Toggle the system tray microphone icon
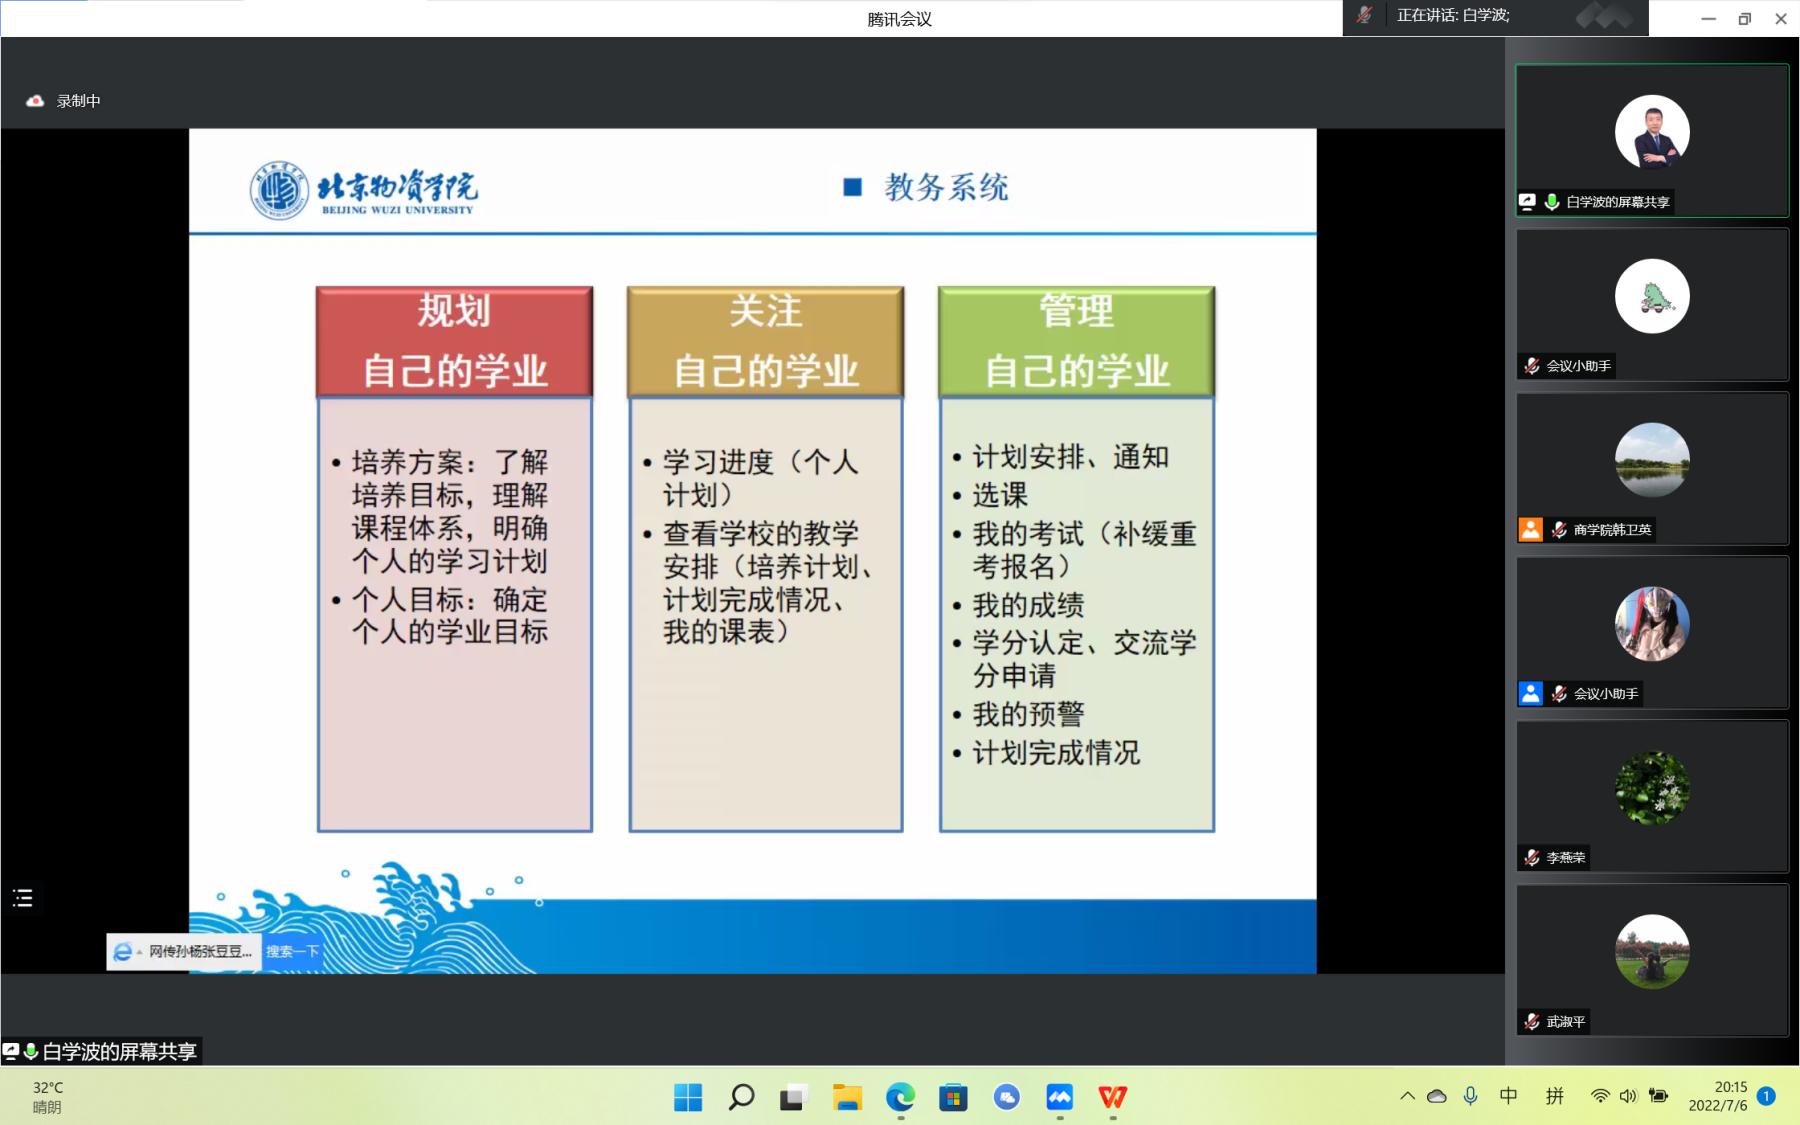 coord(1470,1096)
